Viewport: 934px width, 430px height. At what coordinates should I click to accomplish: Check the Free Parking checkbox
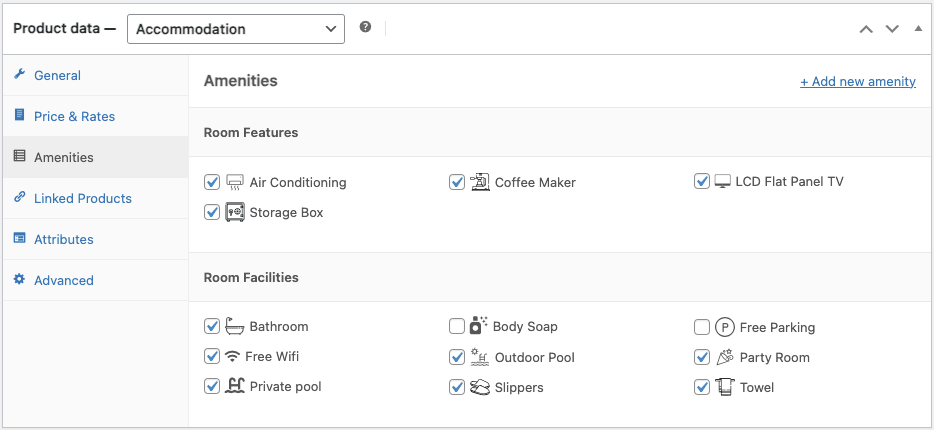pos(702,327)
